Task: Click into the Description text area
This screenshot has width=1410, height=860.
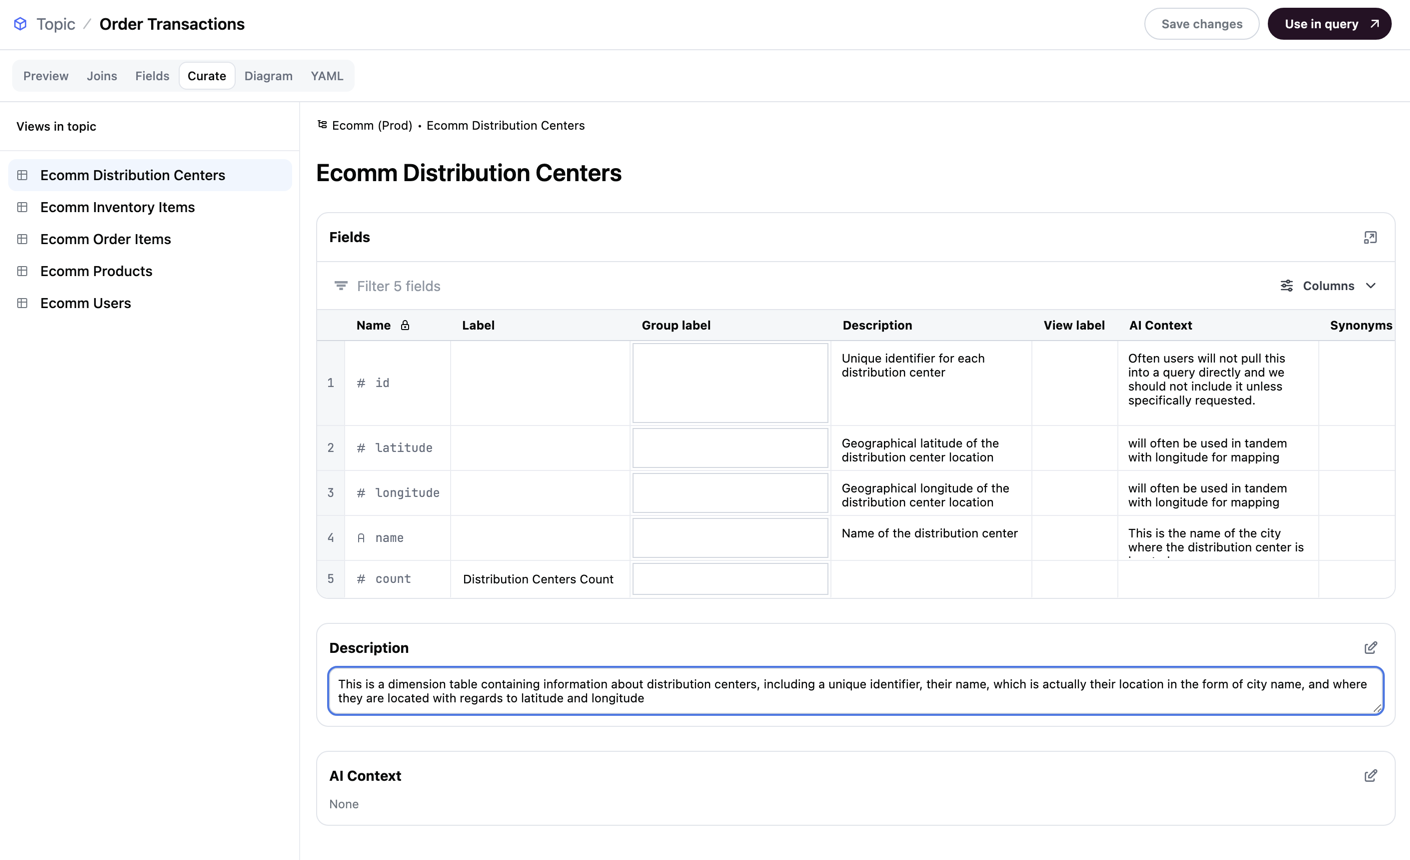Action: (x=856, y=691)
